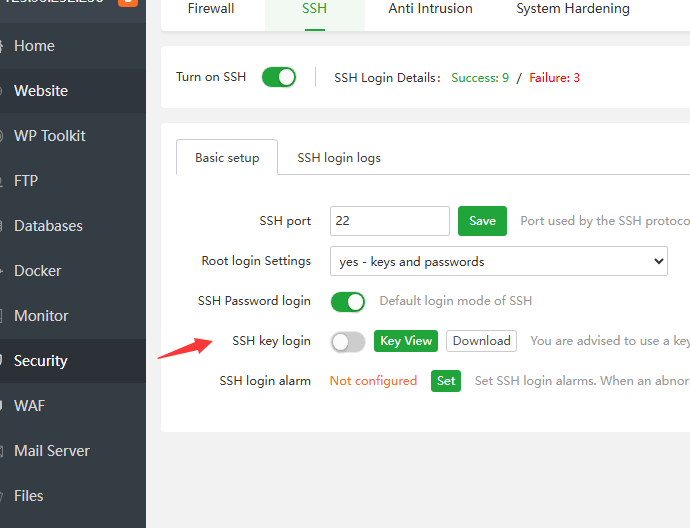Switch to the Firewall tab
This screenshot has width=690, height=528.
click(x=211, y=9)
